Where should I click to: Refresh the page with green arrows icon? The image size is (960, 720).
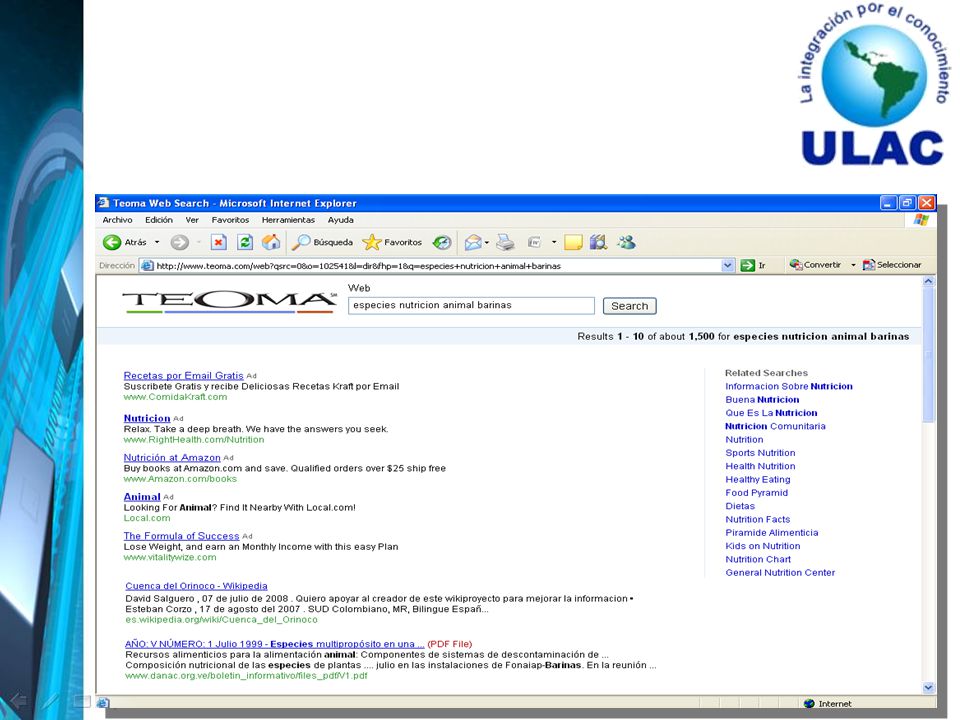245,242
